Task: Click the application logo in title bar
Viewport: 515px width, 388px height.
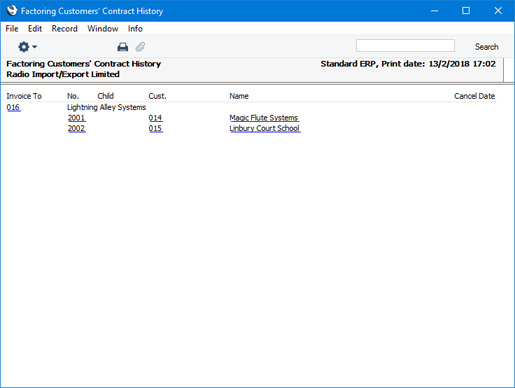Action: 12,11
